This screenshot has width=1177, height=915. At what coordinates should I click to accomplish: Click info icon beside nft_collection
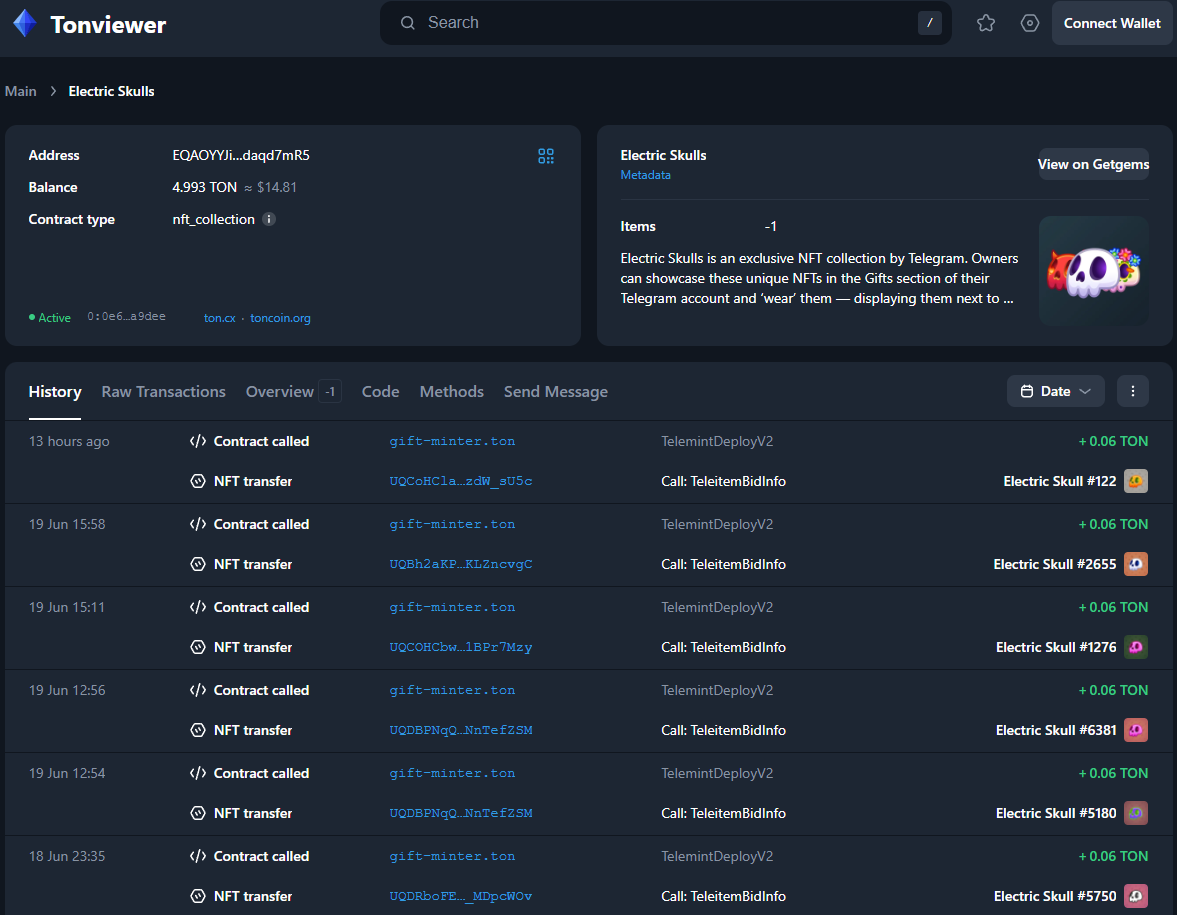(269, 219)
